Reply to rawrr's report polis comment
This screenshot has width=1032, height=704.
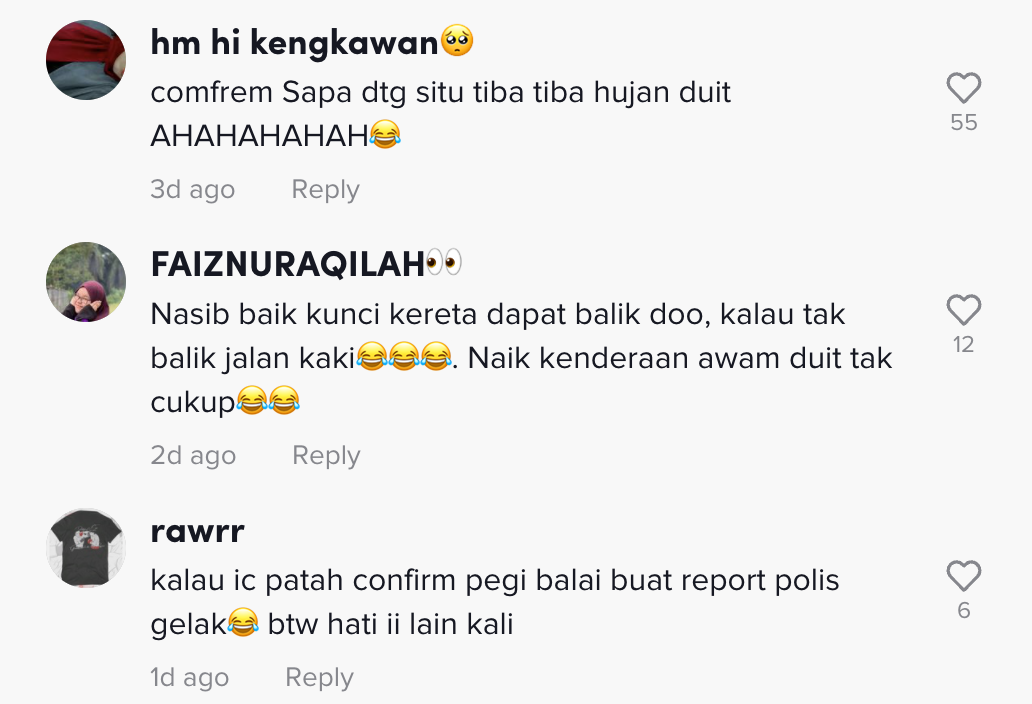coord(319,677)
